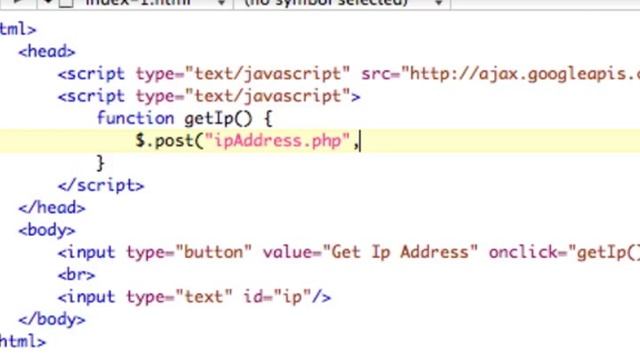Click the googleapis src URL string
The width and height of the screenshot is (640, 360).
[x=520, y=74]
